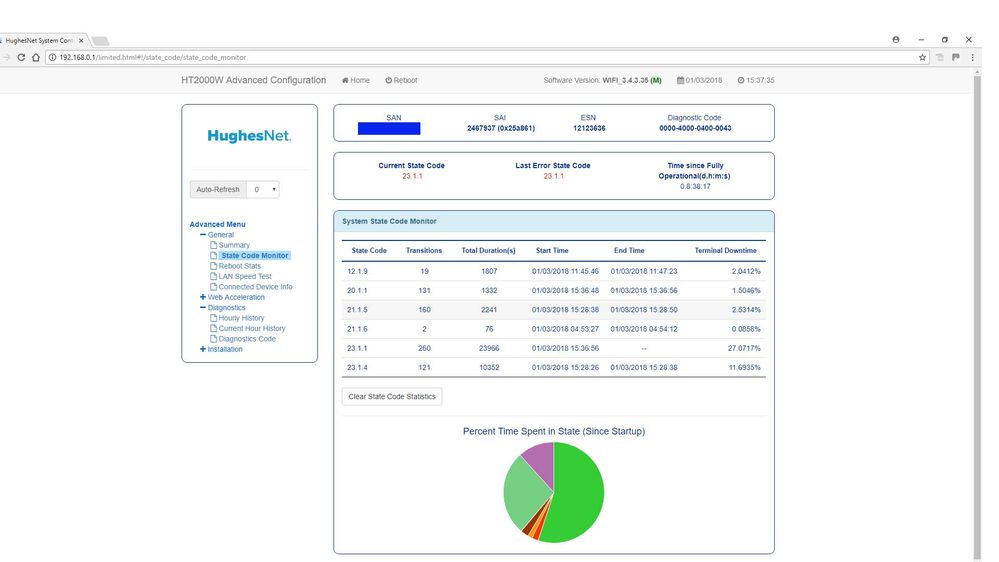Open the Chrome three-dot menu
The height and width of the screenshot is (562, 999).
point(972,58)
